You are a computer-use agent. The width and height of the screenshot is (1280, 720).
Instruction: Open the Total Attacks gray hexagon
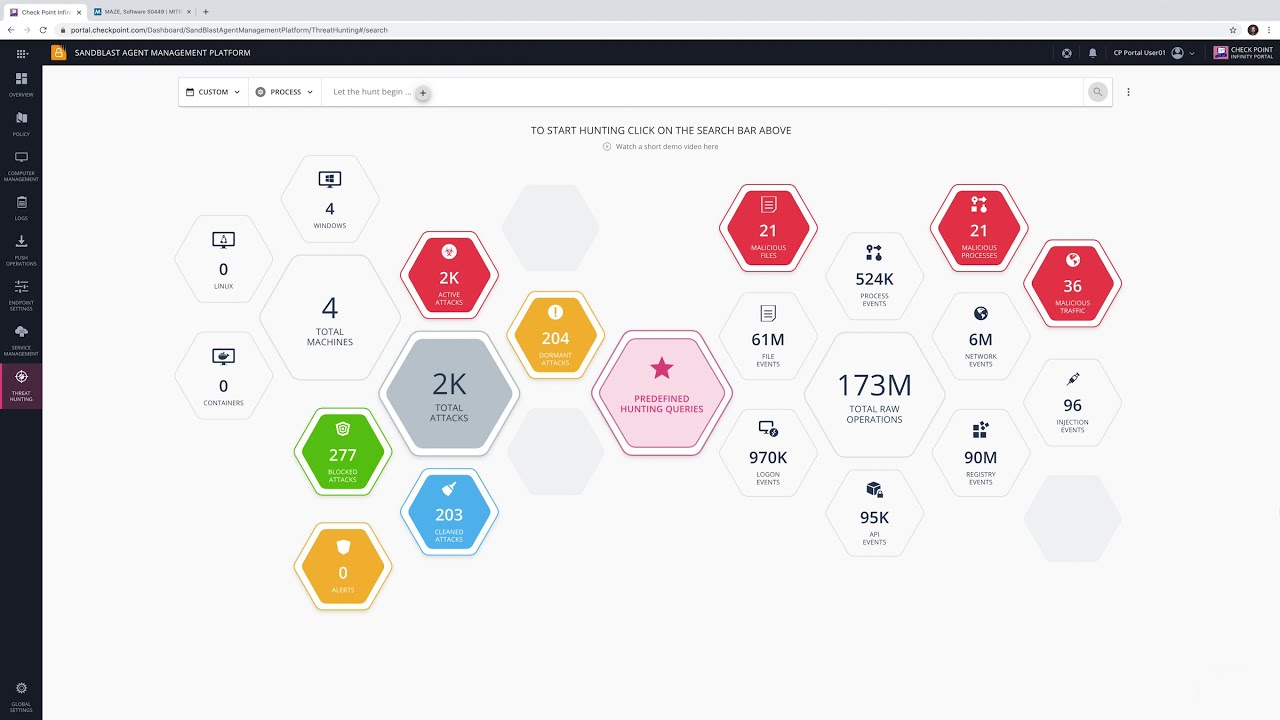[x=449, y=394]
